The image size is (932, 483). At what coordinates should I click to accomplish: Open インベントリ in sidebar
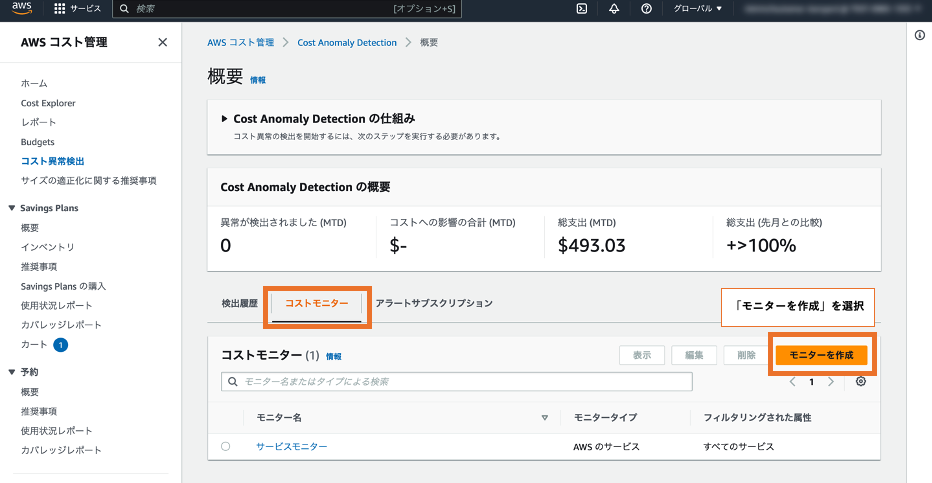coord(48,247)
